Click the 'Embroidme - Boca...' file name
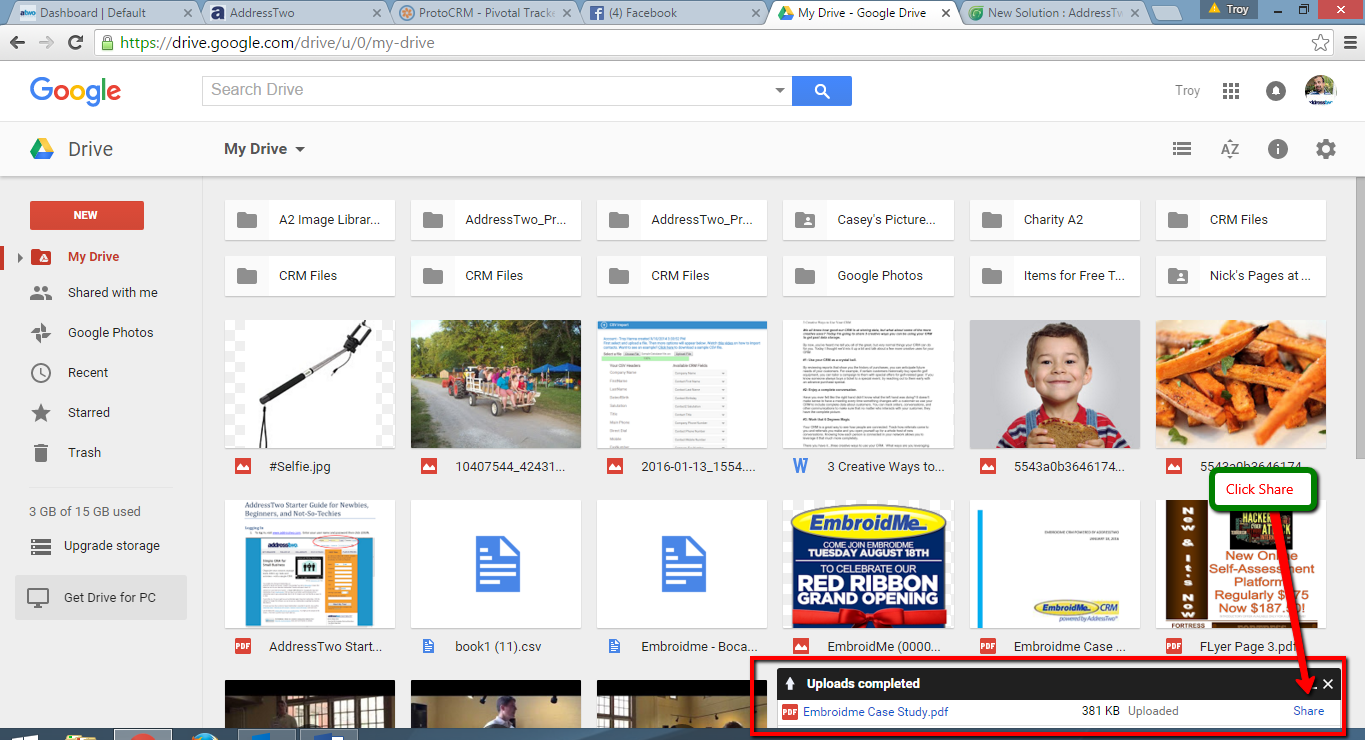This screenshot has width=1365, height=740. [x=699, y=646]
